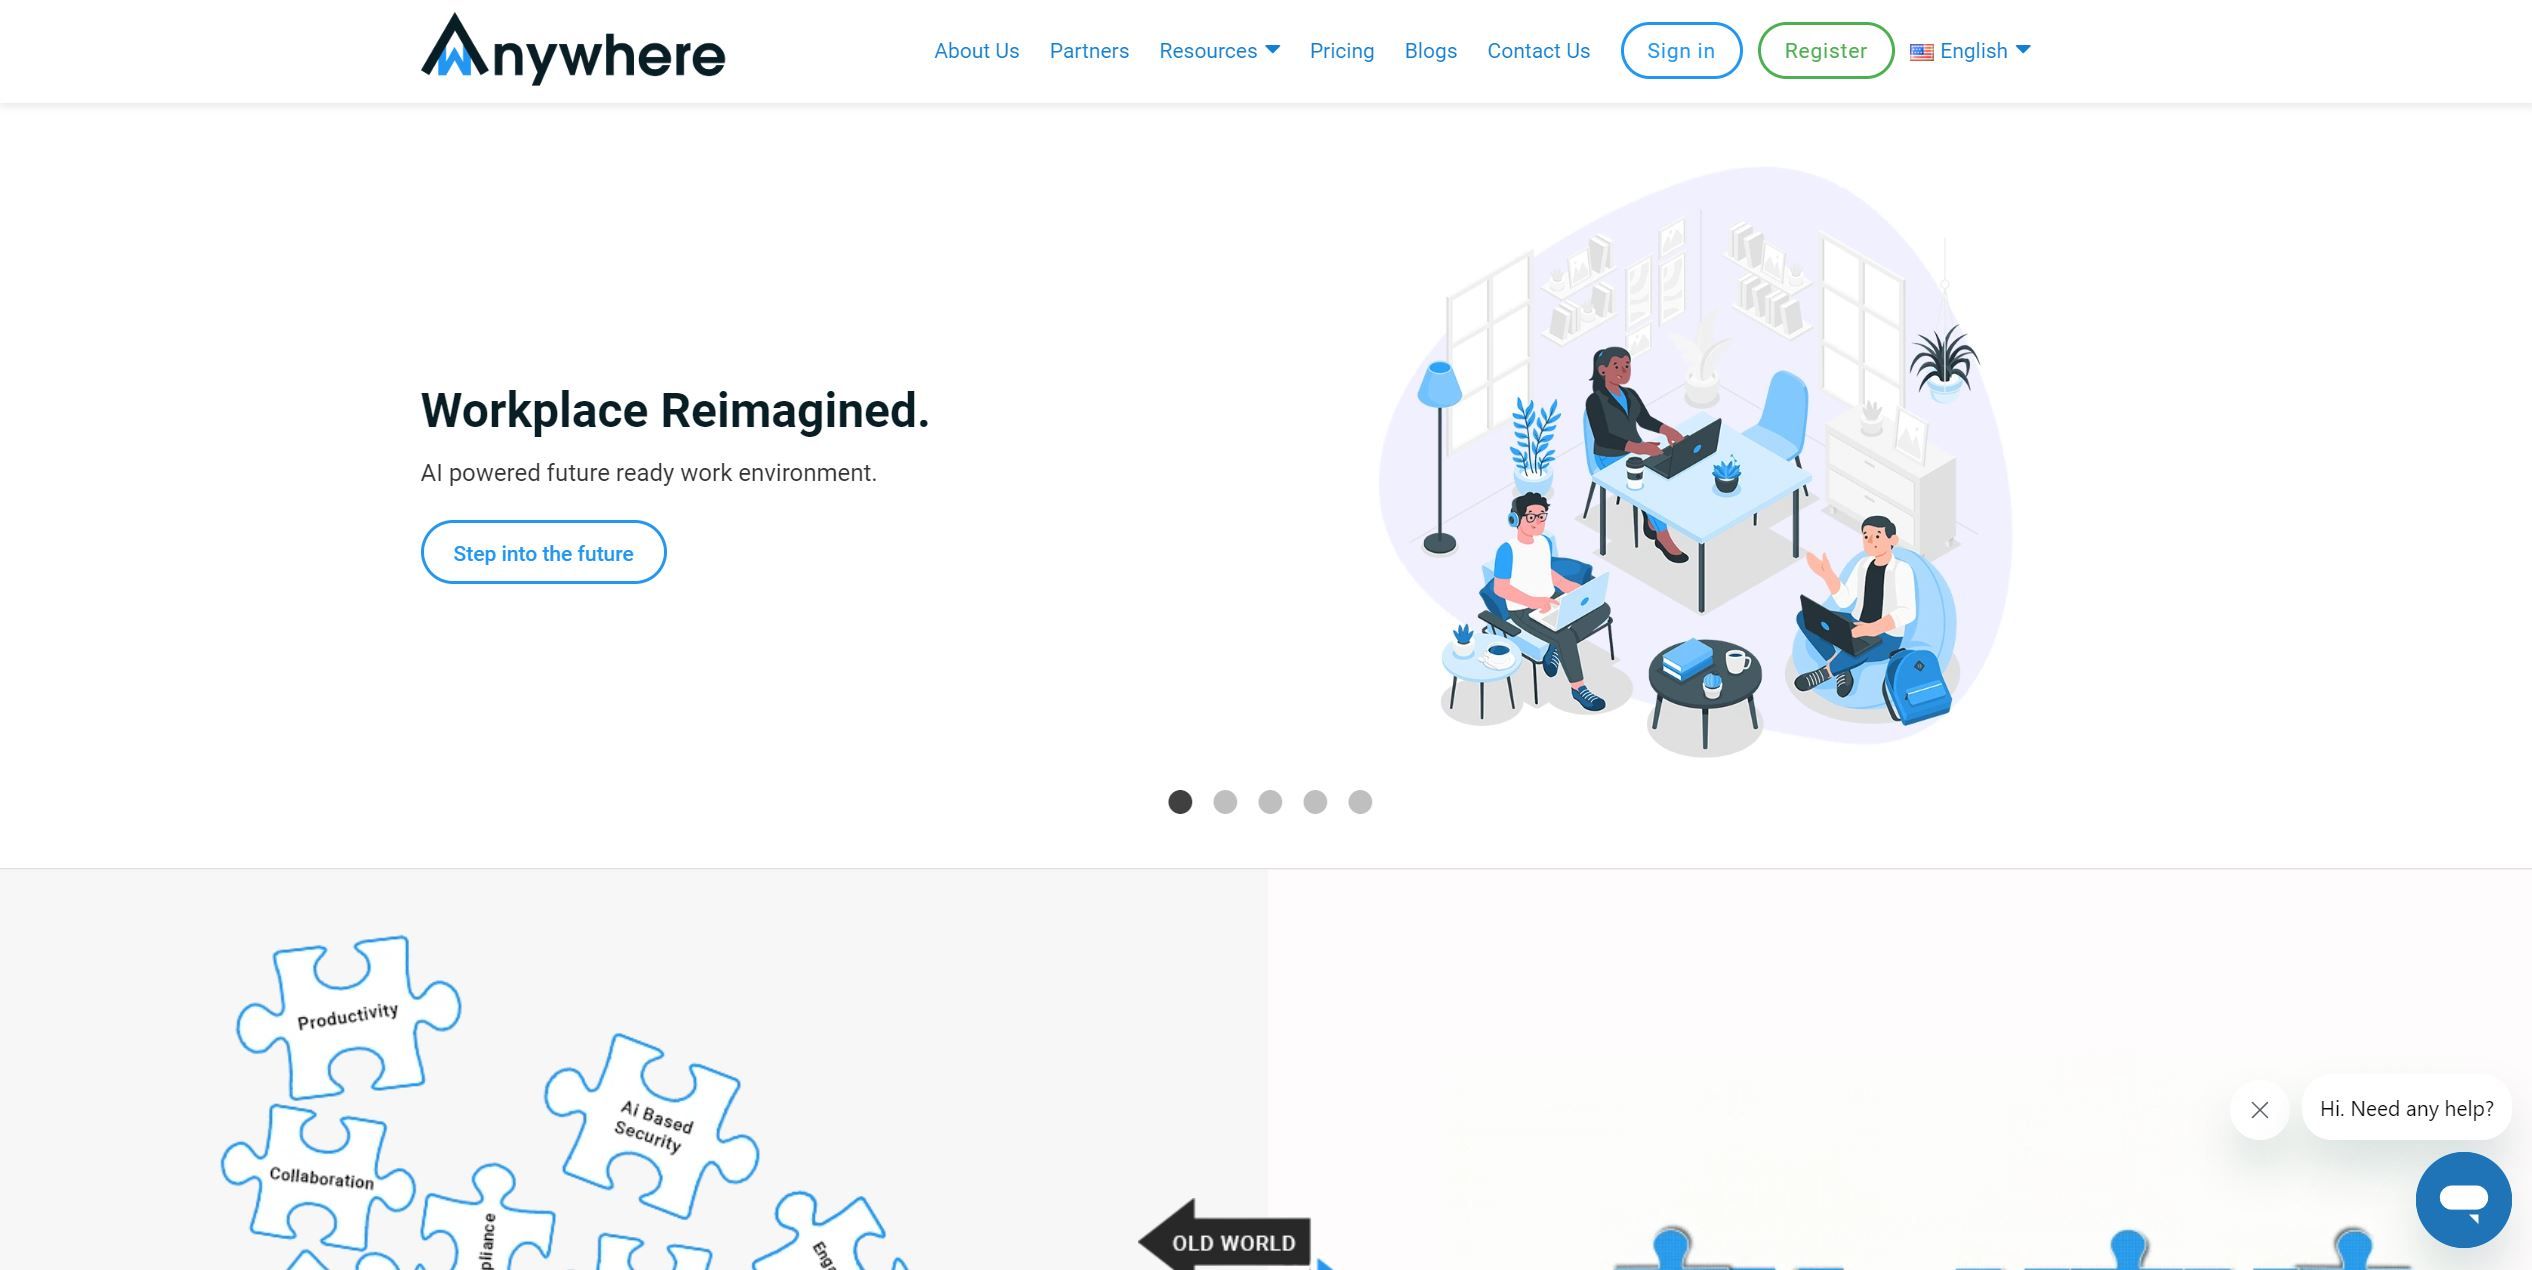This screenshot has width=2532, height=1270.
Task: Open the Contact Us page
Action: pyautogui.click(x=1536, y=50)
